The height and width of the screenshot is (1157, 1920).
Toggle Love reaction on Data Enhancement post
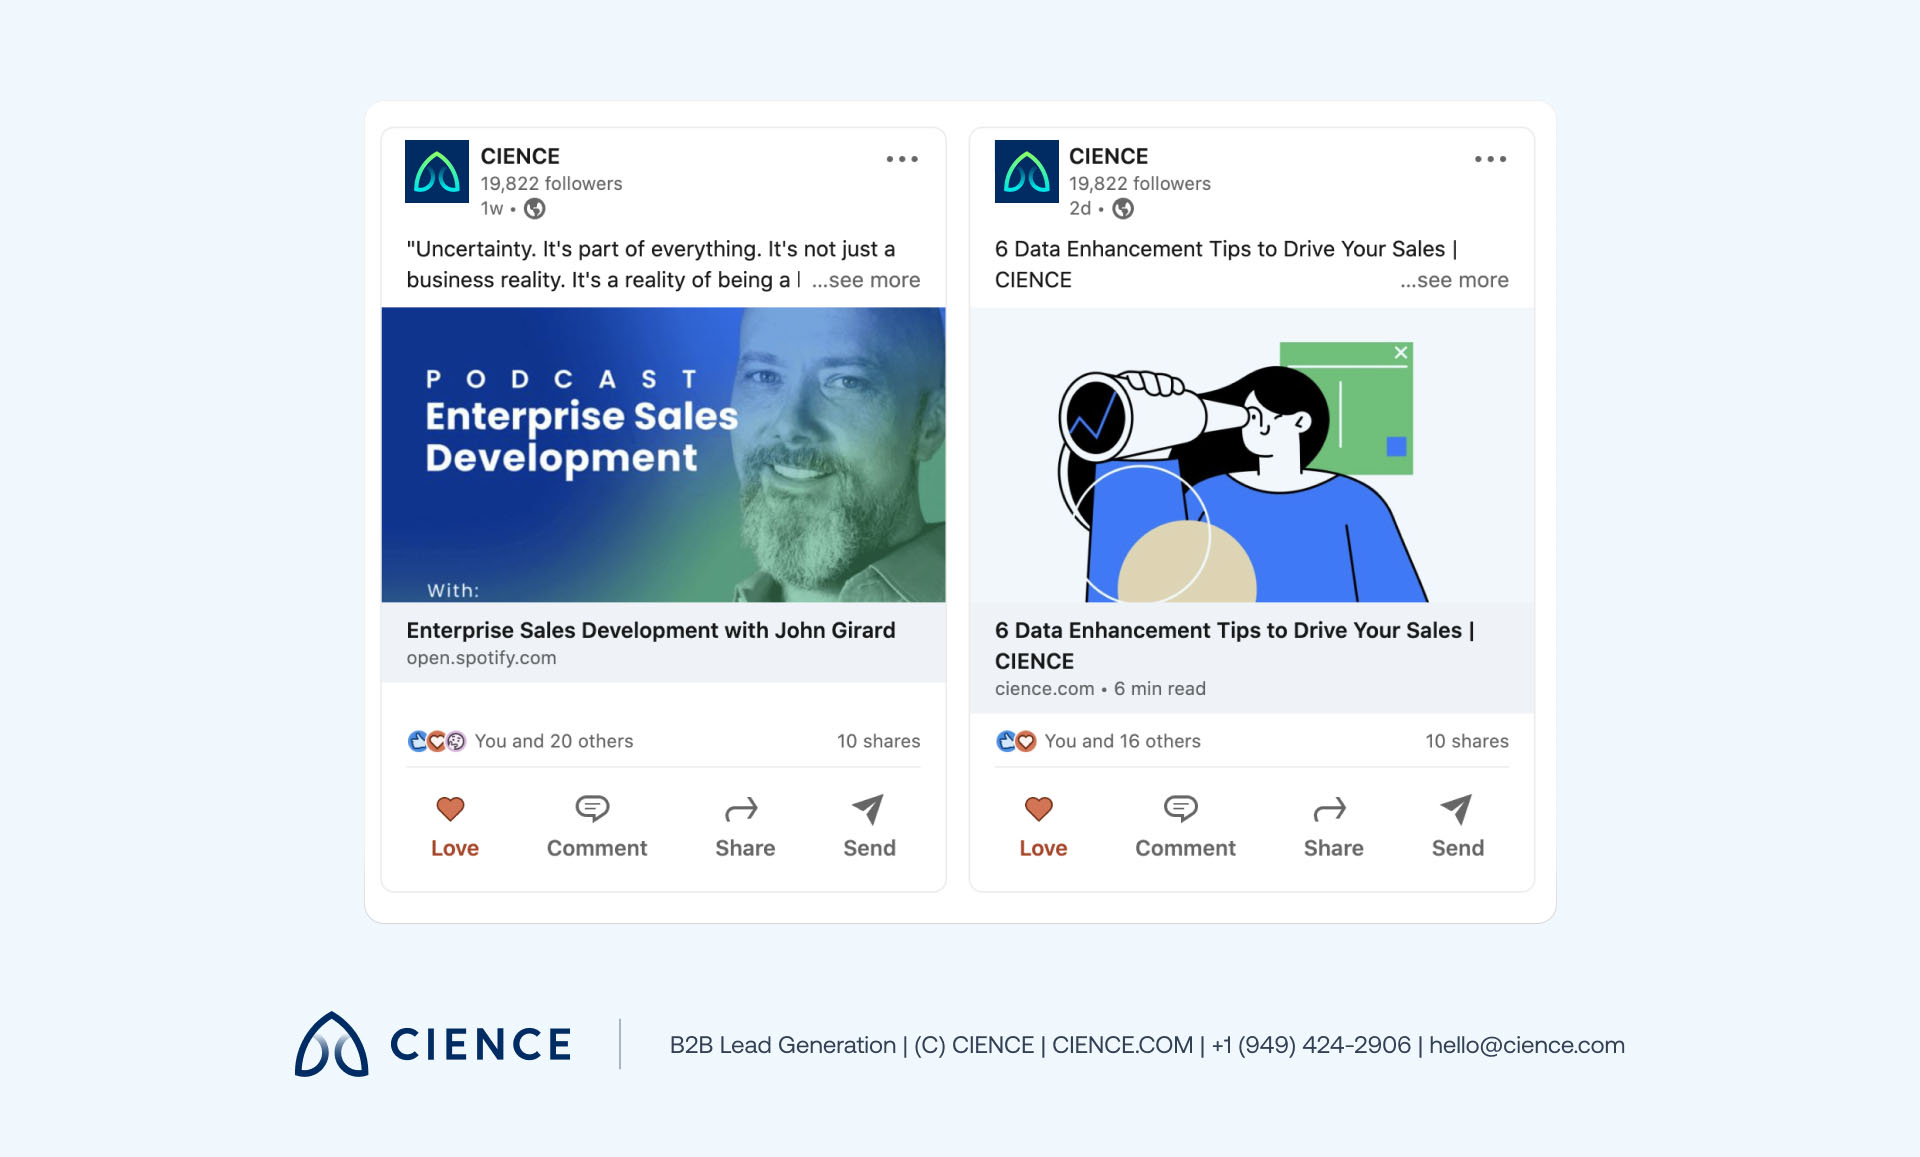pos(1039,809)
